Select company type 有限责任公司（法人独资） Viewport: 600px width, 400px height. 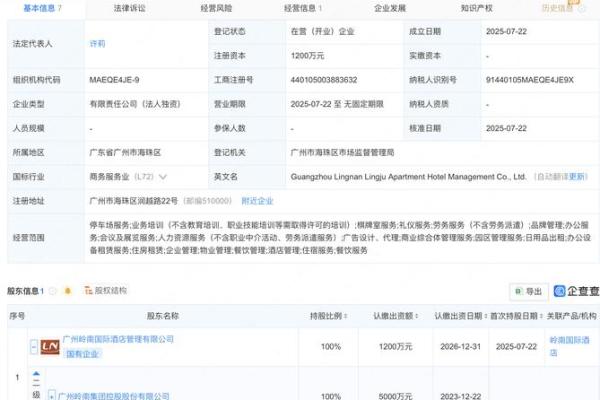point(135,104)
